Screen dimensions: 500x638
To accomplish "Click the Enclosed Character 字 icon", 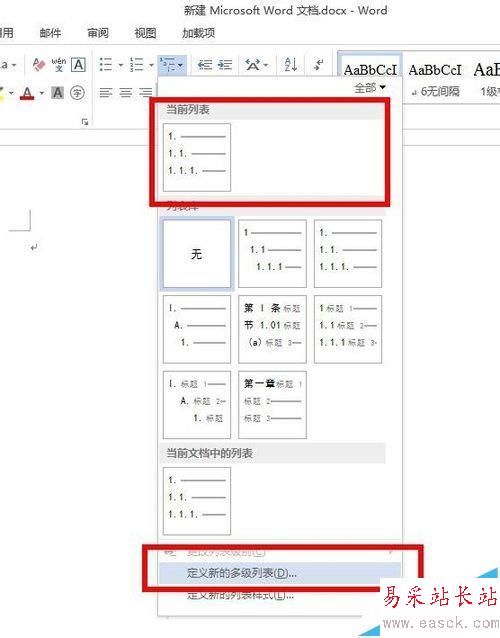I will click(x=77, y=93).
